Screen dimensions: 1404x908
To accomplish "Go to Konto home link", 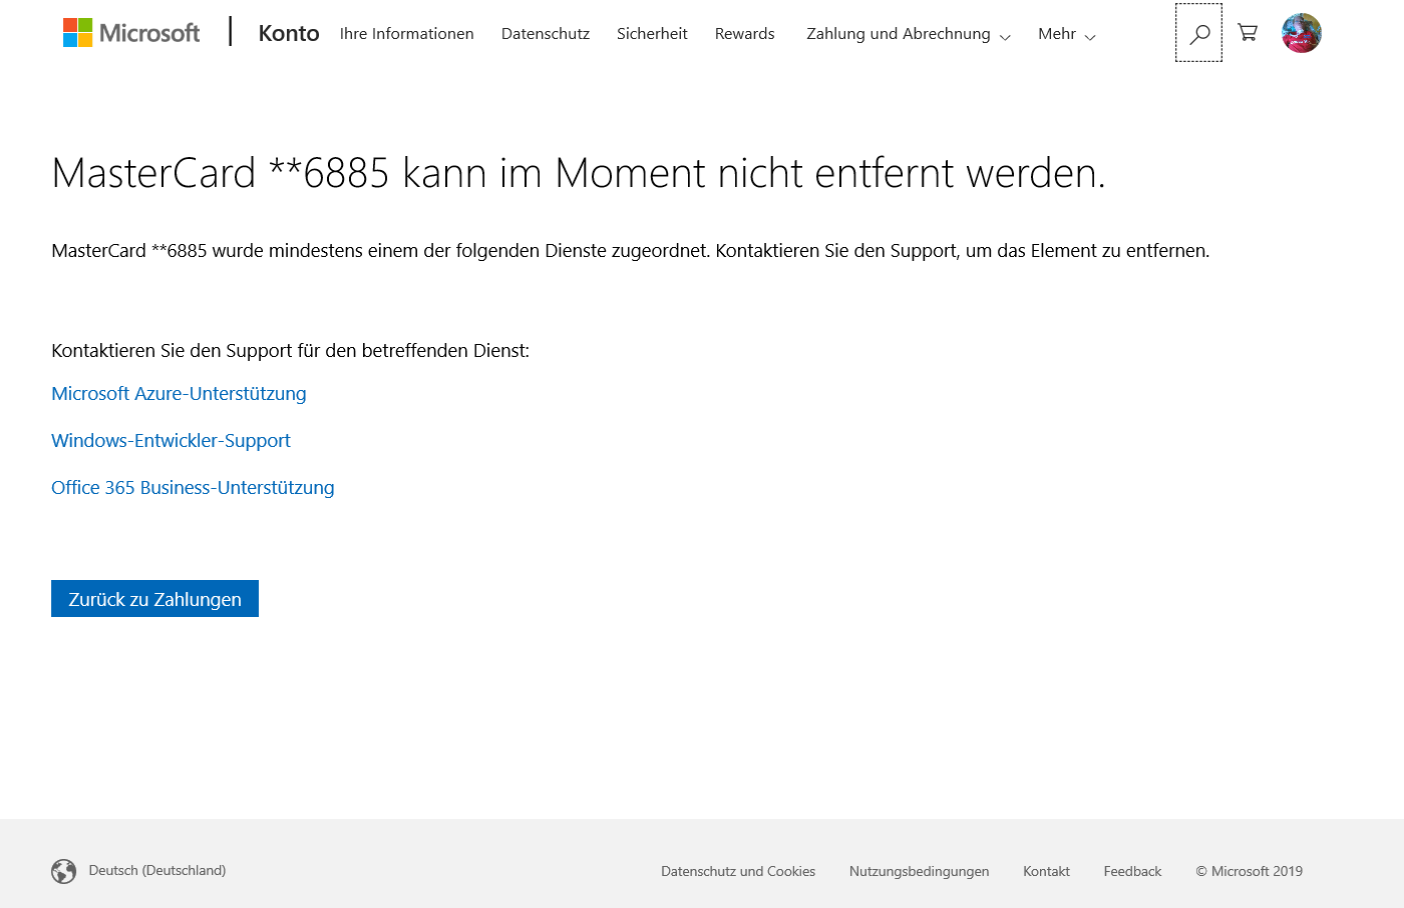I will click(288, 33).
